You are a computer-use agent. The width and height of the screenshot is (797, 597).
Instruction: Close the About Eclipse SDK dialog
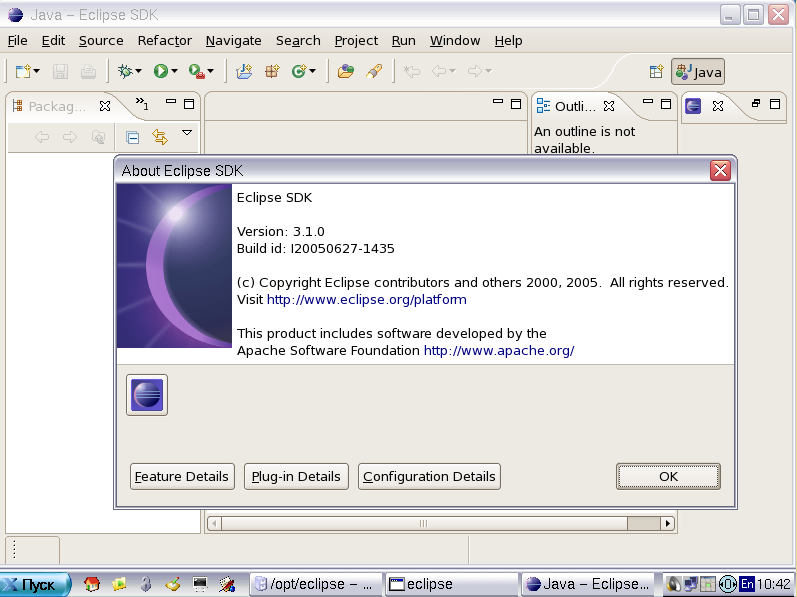[x=720, y=170]
